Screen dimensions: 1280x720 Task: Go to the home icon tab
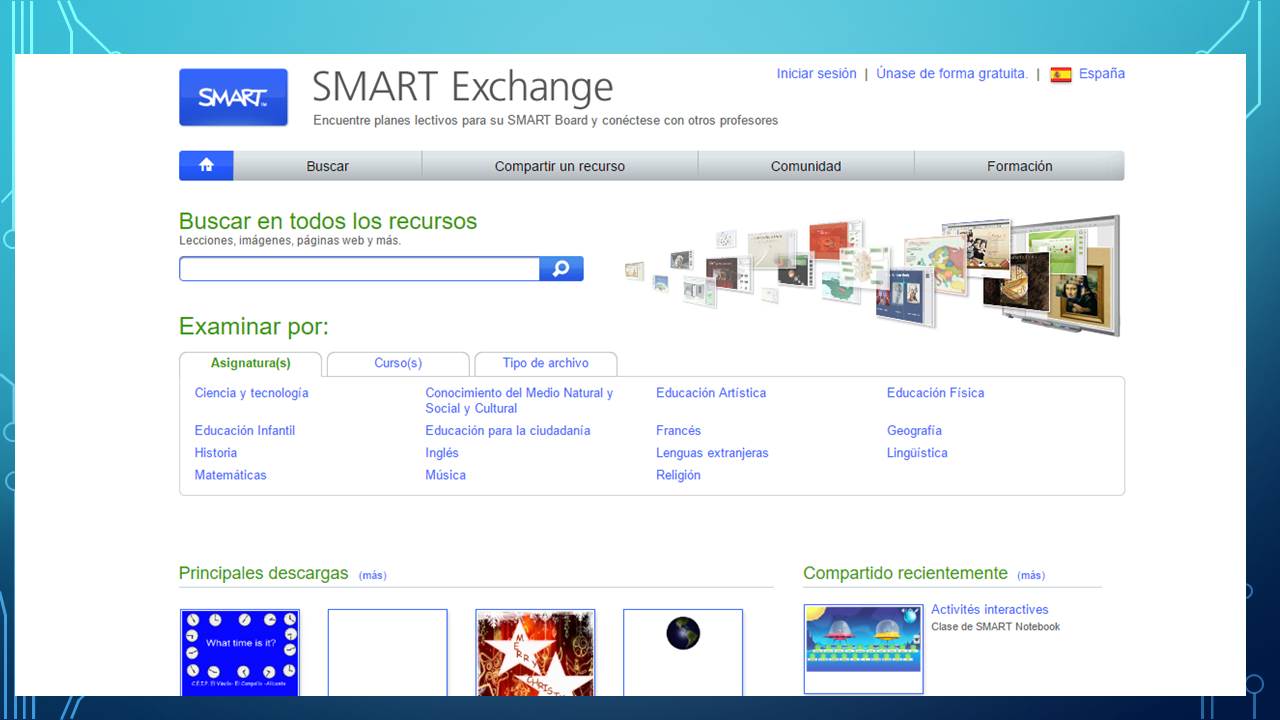206,166
